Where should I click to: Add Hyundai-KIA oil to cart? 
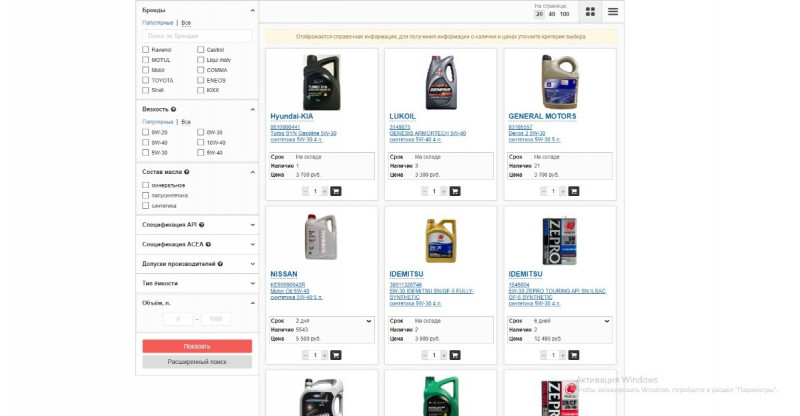(x=336, y=191)
